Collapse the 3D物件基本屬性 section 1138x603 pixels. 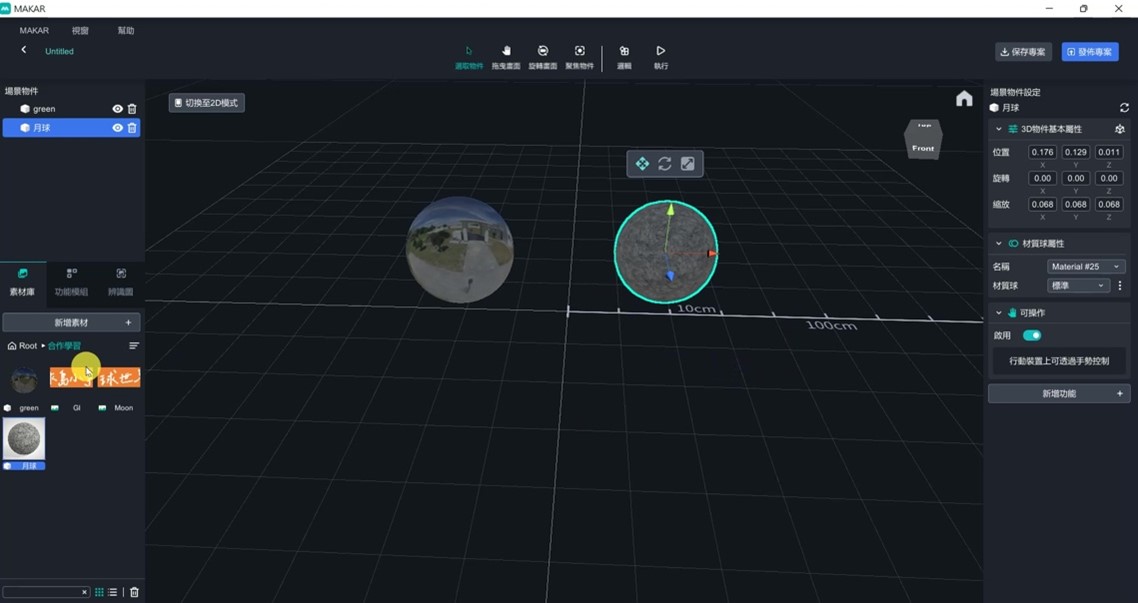pyautogui.click(x=998, y=129)
